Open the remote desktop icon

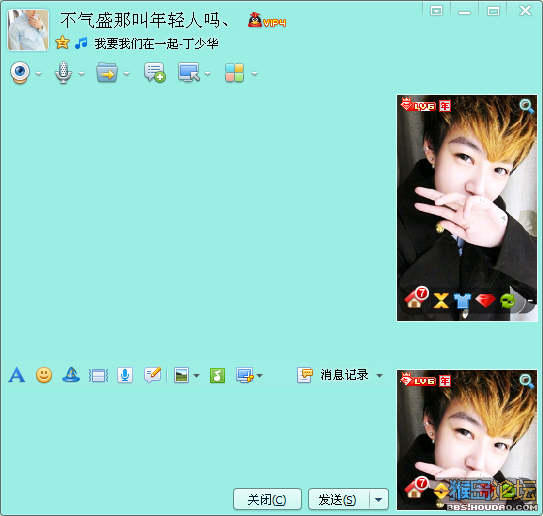(x=189, y=72)
